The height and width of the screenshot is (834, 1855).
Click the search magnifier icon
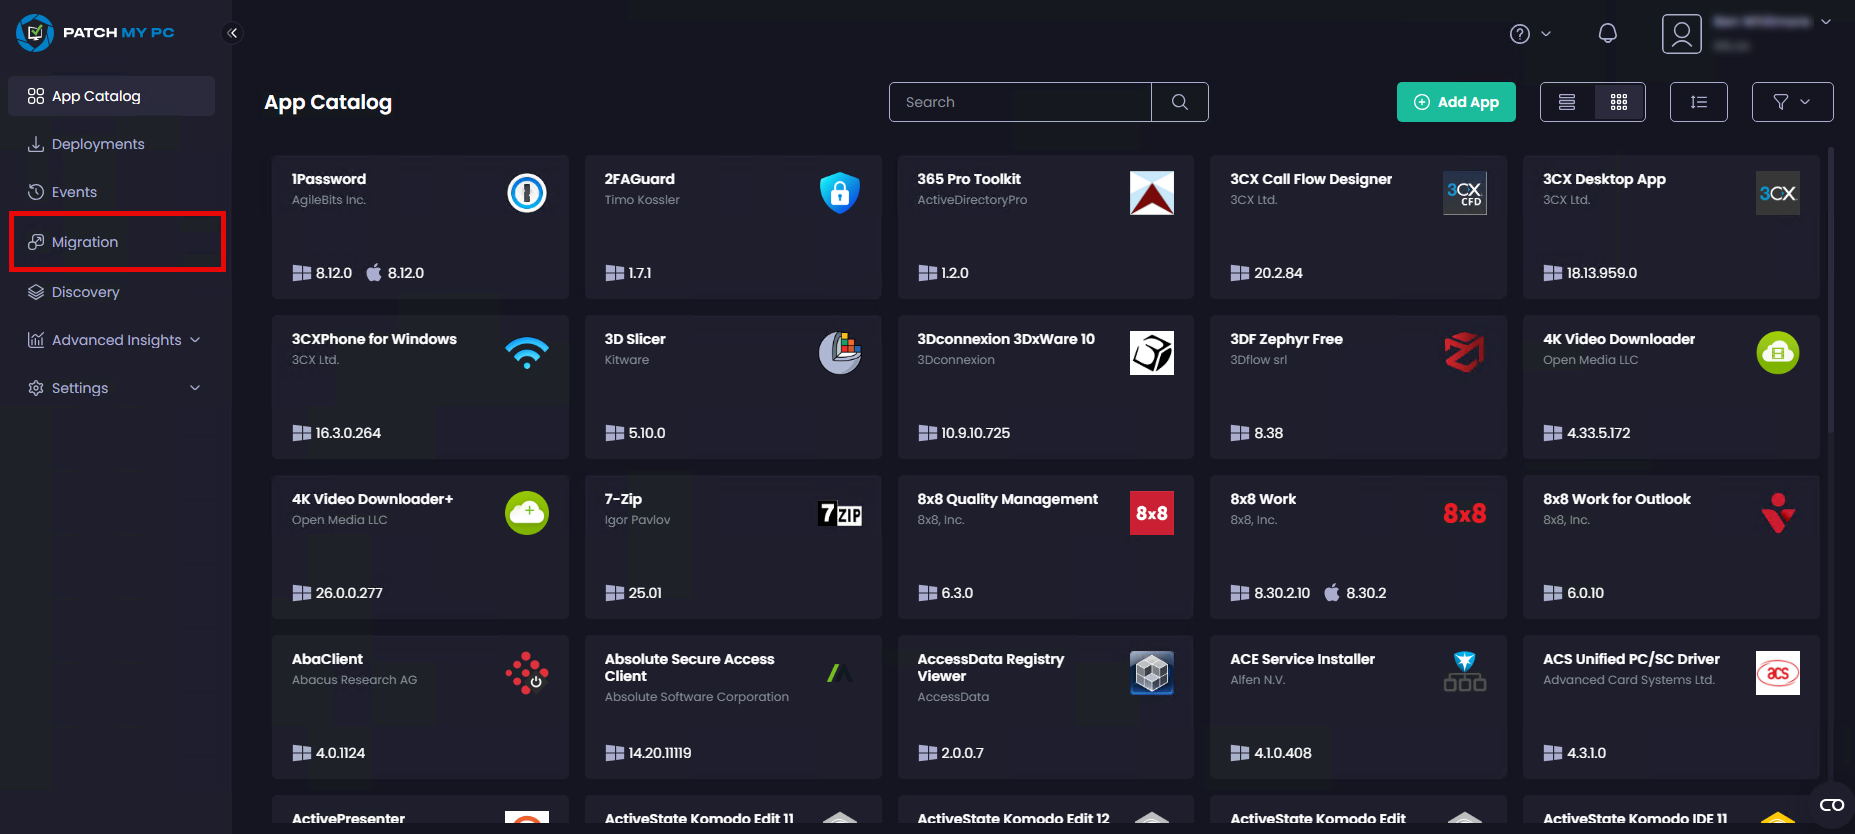point(1180,102)
